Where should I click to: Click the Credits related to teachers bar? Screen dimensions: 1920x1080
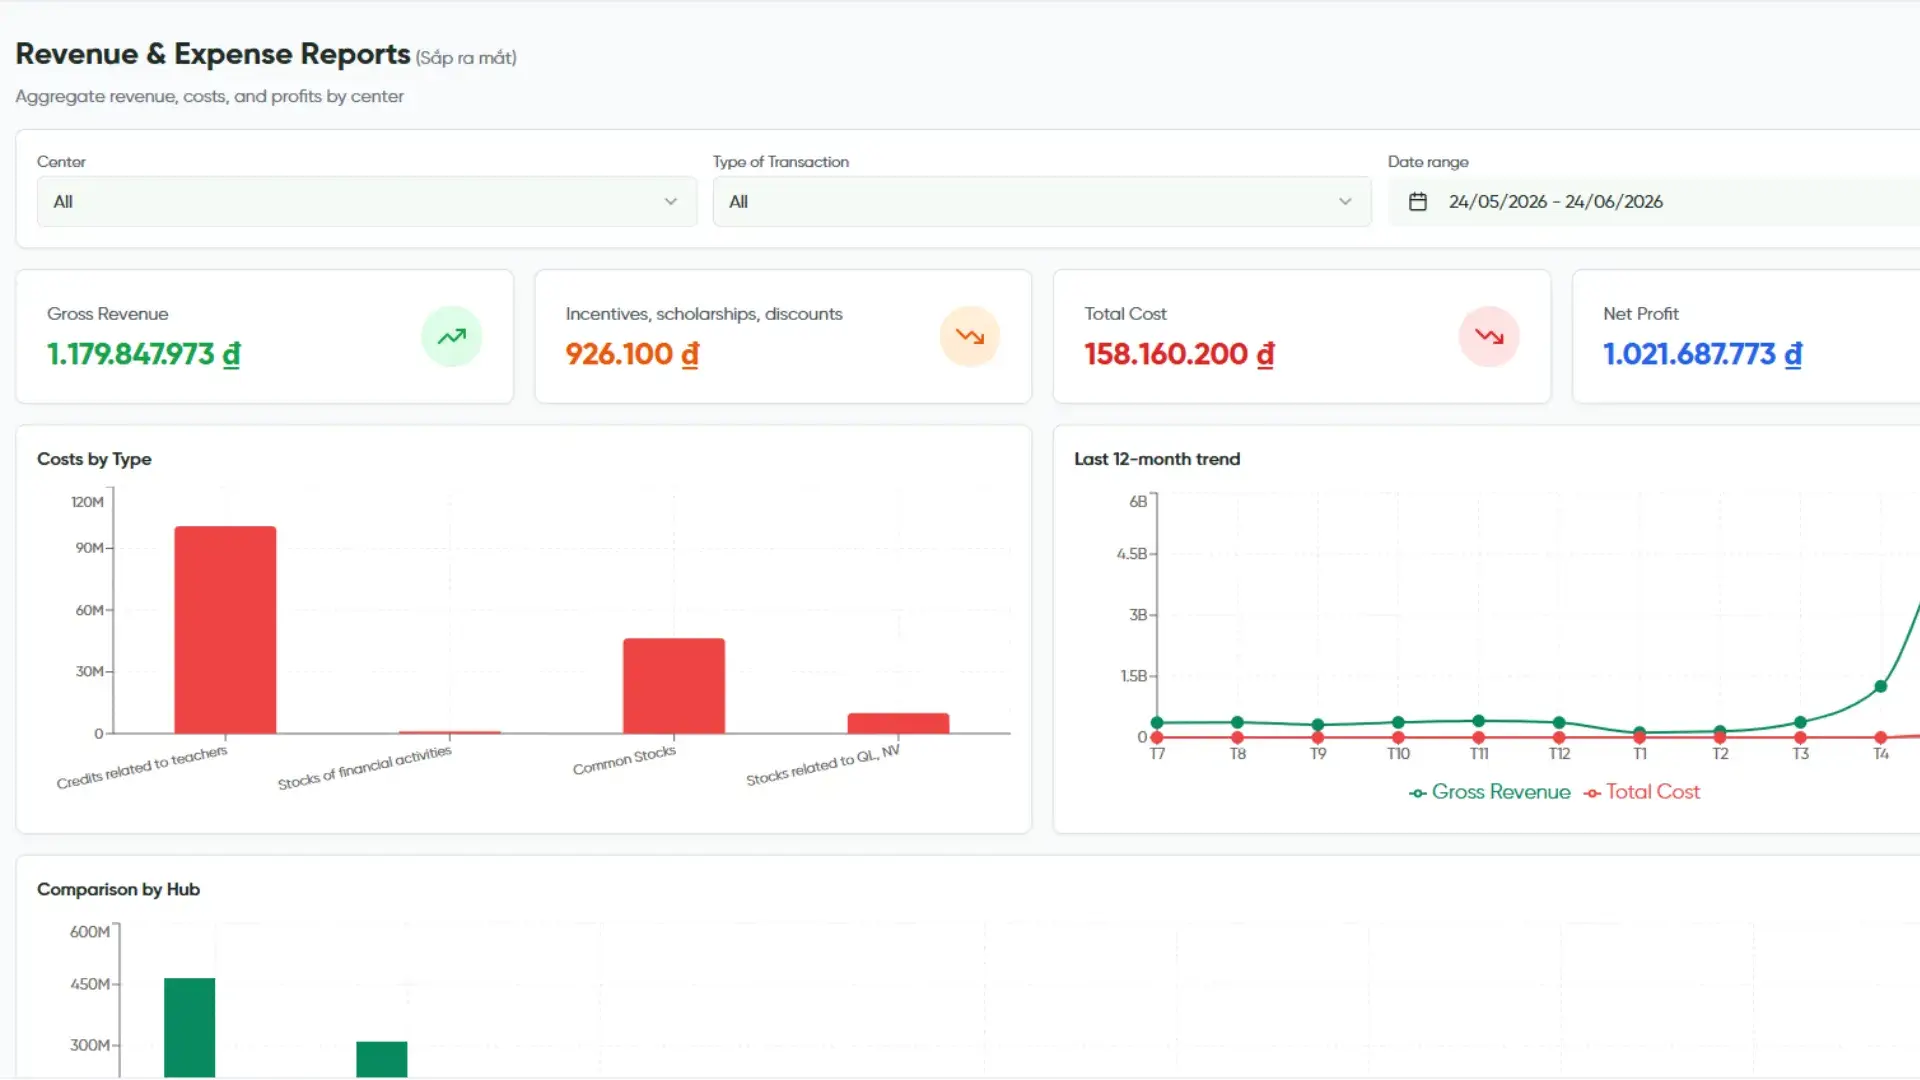tap(225, 630)
